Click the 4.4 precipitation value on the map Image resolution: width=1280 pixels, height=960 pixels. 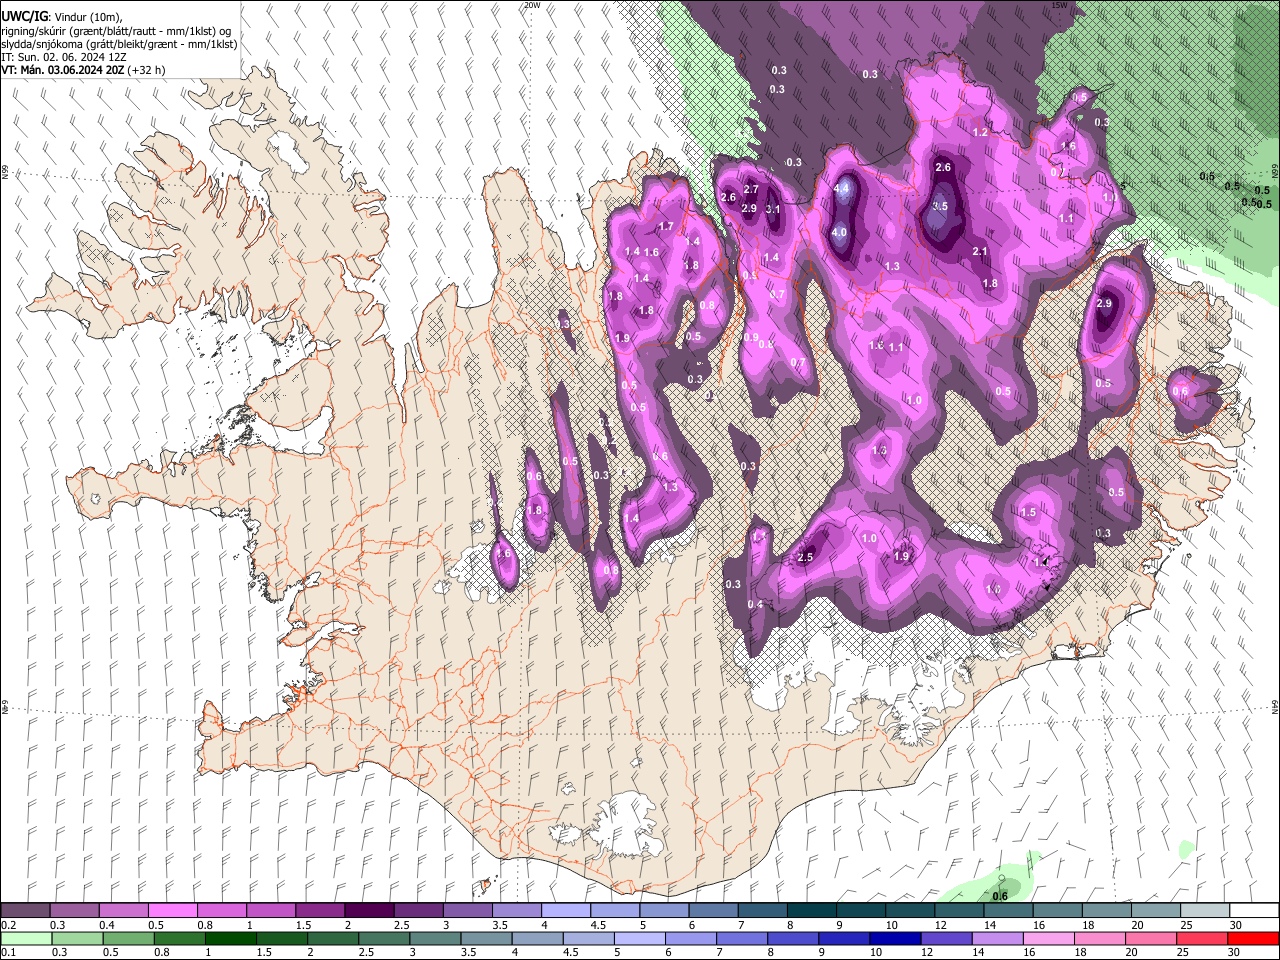(x=842, y=188)
